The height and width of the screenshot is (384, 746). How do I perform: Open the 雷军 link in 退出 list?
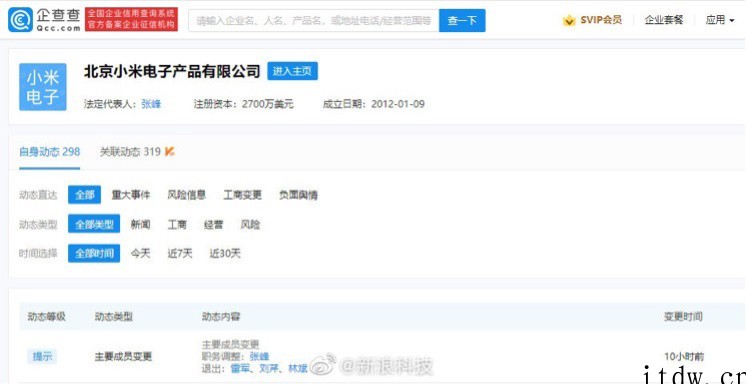coord(240,368)
